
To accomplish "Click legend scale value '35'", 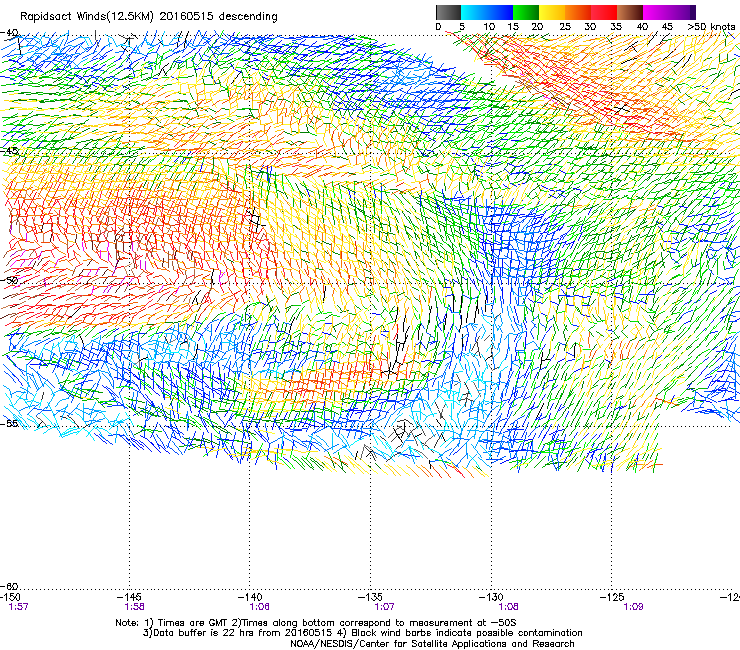I will (x=616, y=27).
